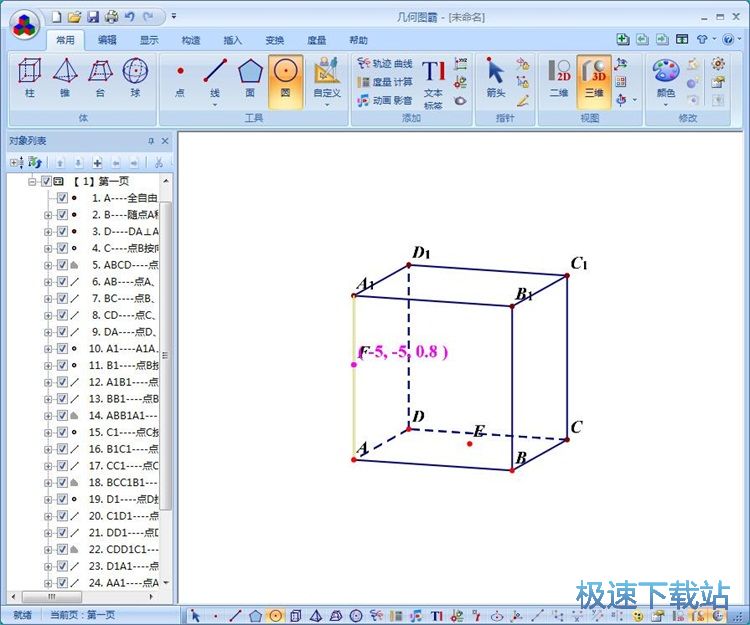Screen dimensions: 750x625
Task: Collapse the 第一页 tree node
Action: pos(32,182)
